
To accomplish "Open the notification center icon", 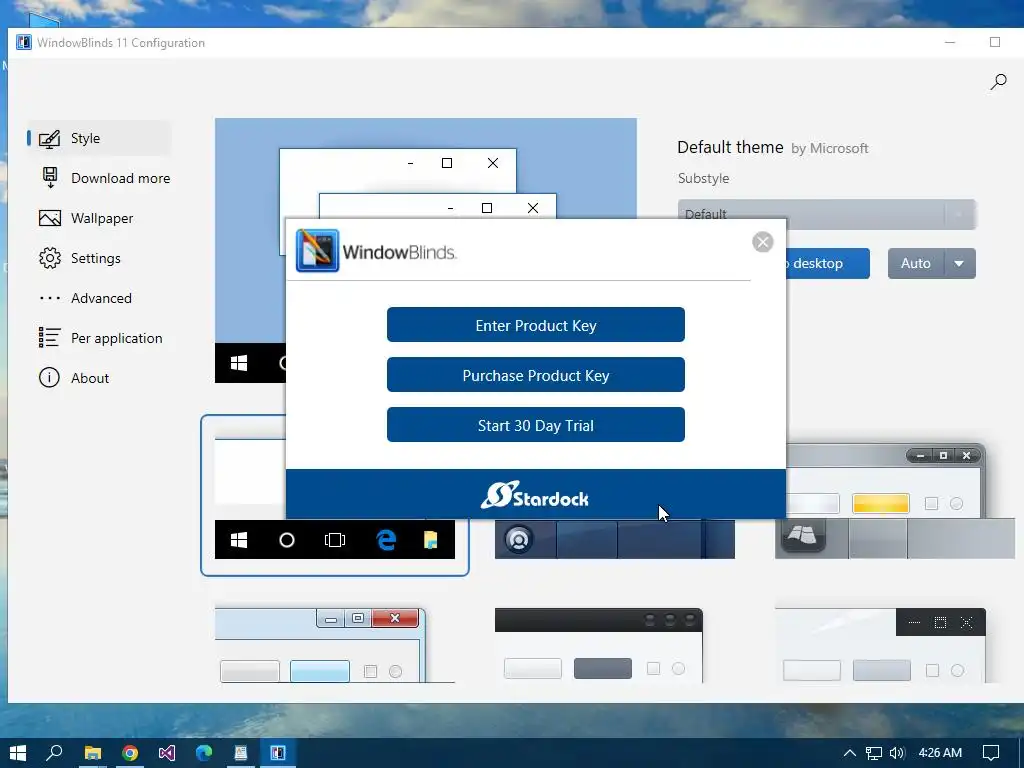I will [x=991, y=753].
